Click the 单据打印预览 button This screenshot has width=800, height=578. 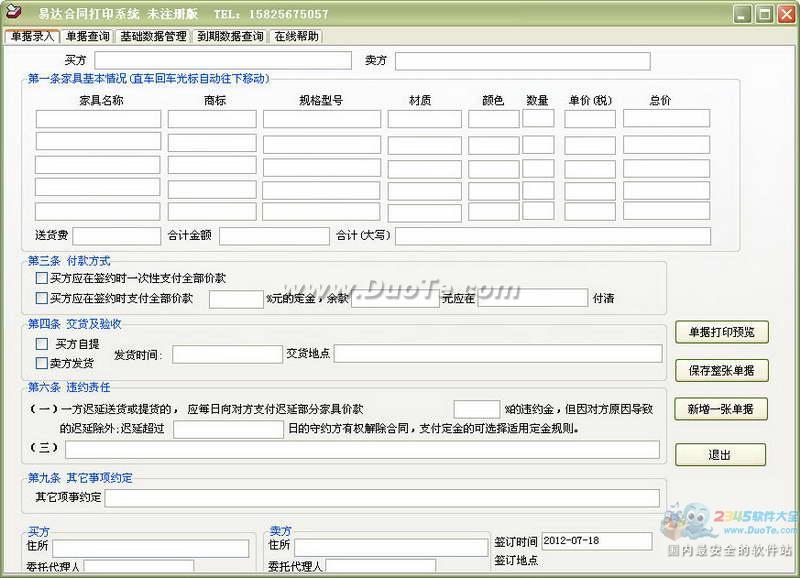click(721, 332)
